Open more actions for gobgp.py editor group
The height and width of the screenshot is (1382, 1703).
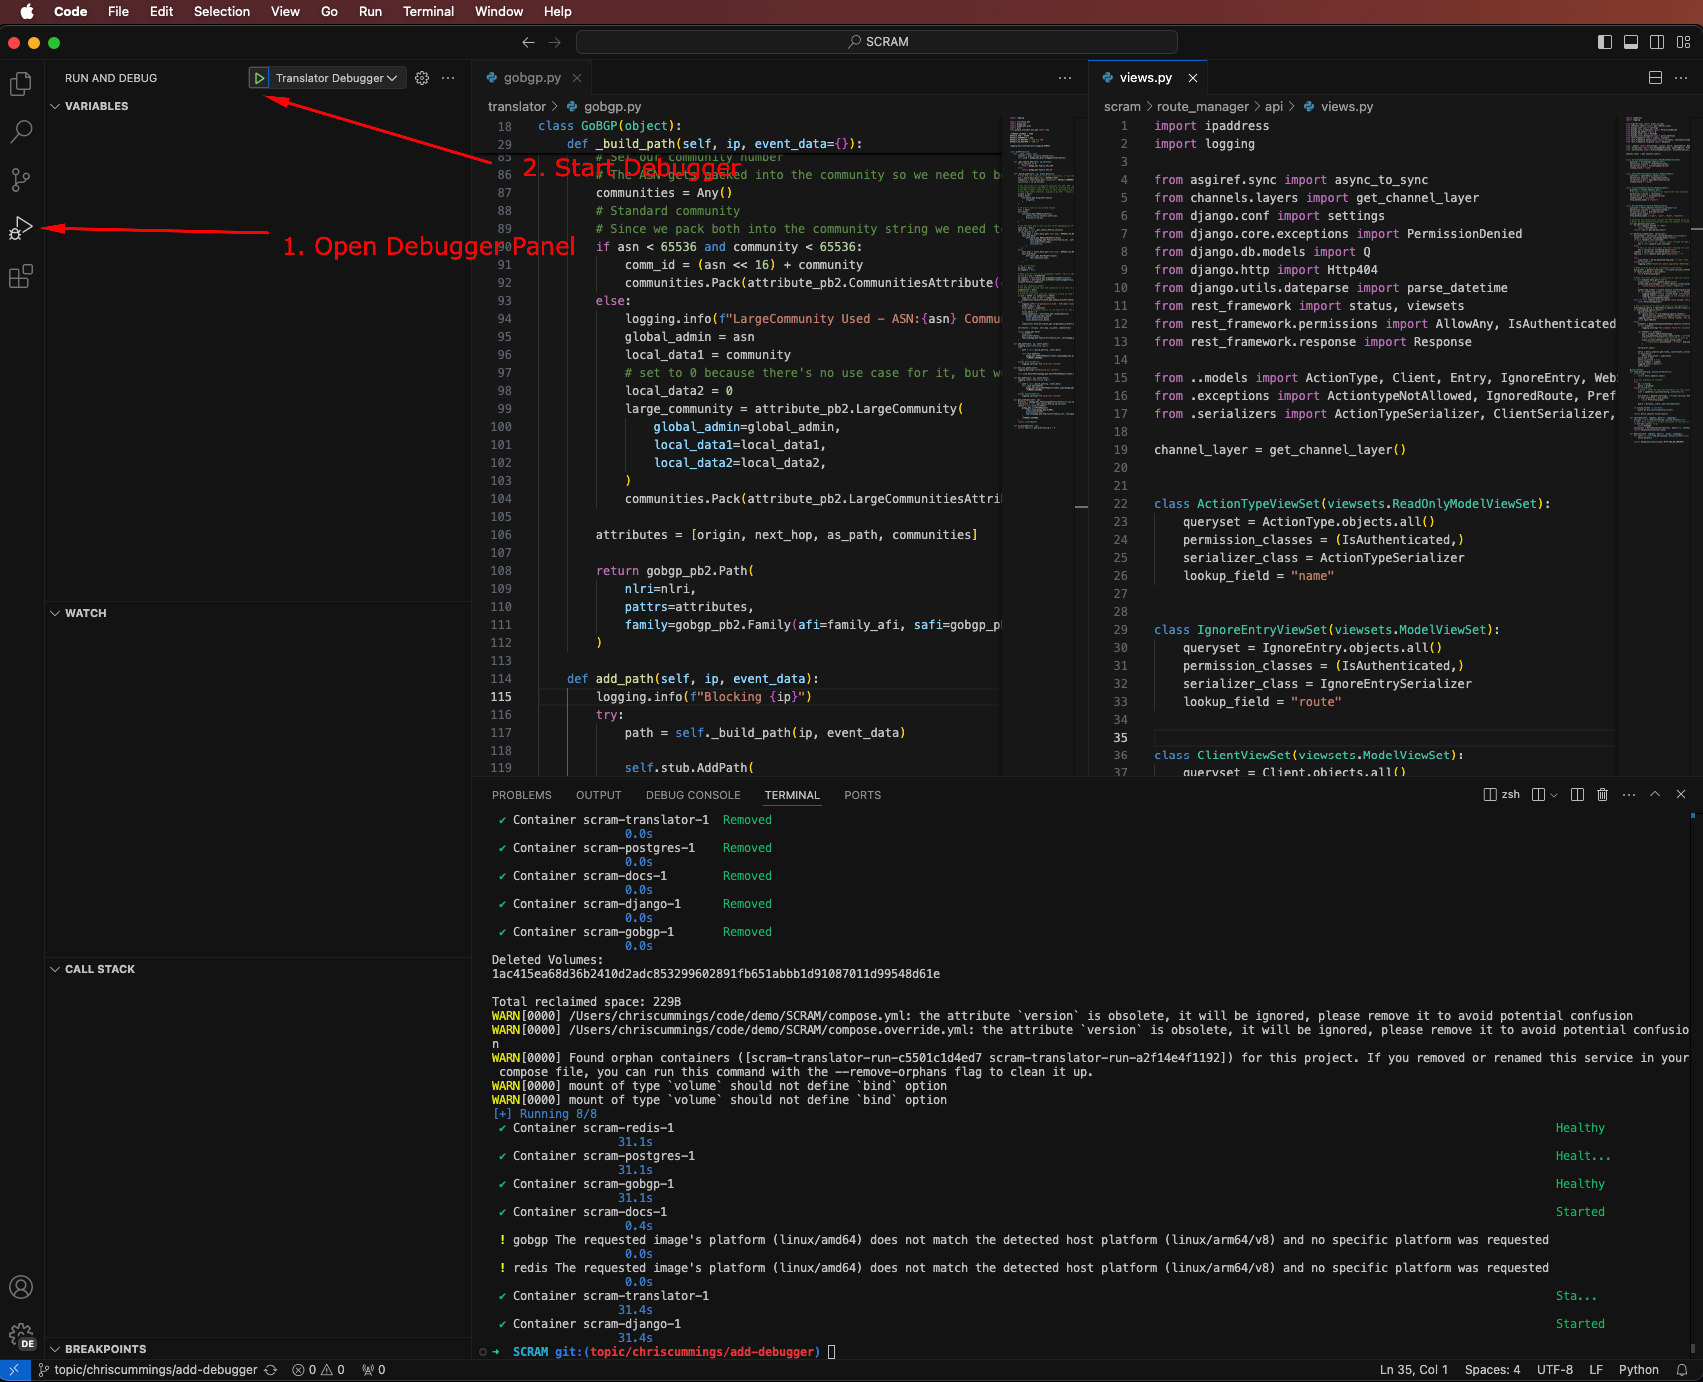click(x=1065, y=78)
